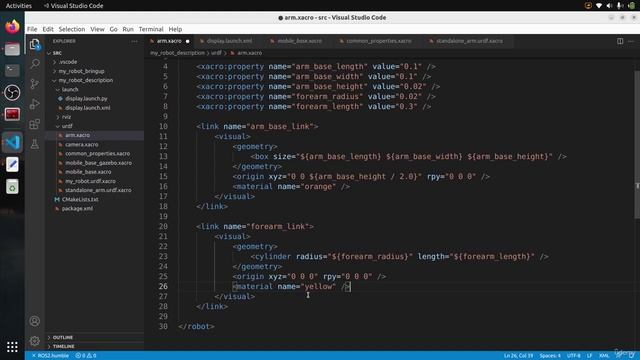Expand the my_robot_bringup folder
This screenshot has height=360, width=640.
pyautogui.click(x=81, y=71)
